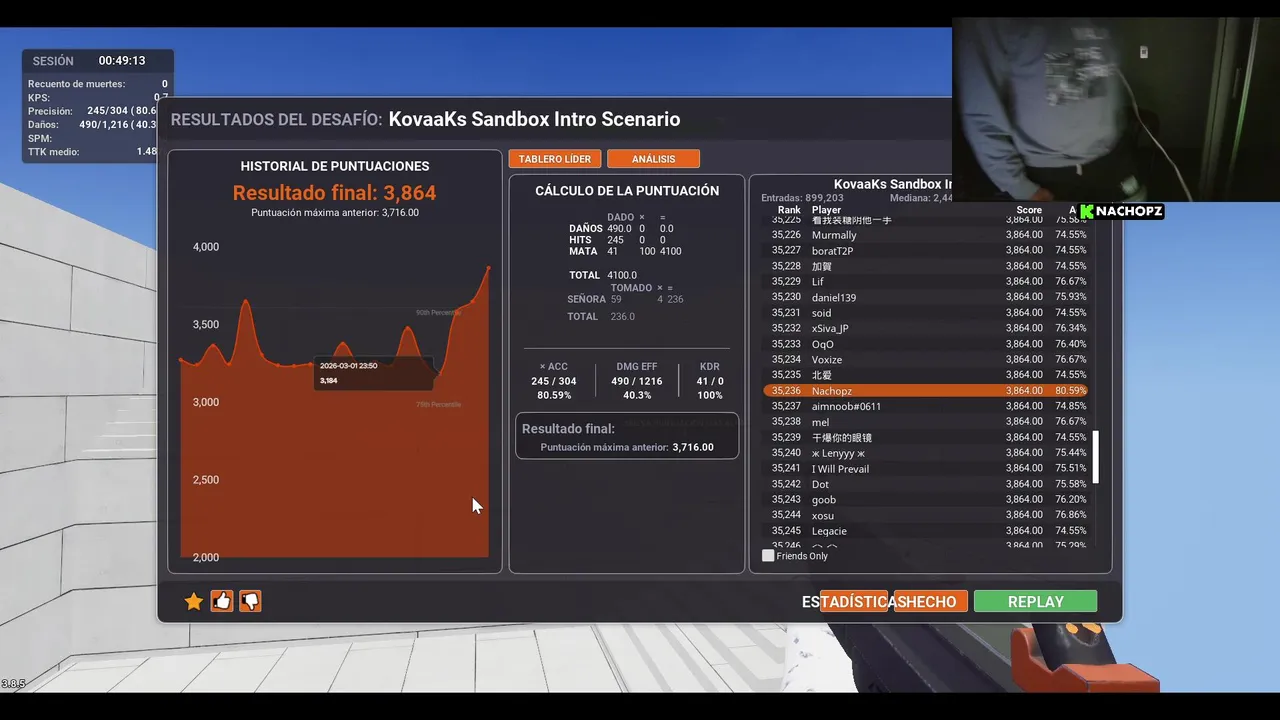Select player Lif in leaderboard

coord(926,282)
